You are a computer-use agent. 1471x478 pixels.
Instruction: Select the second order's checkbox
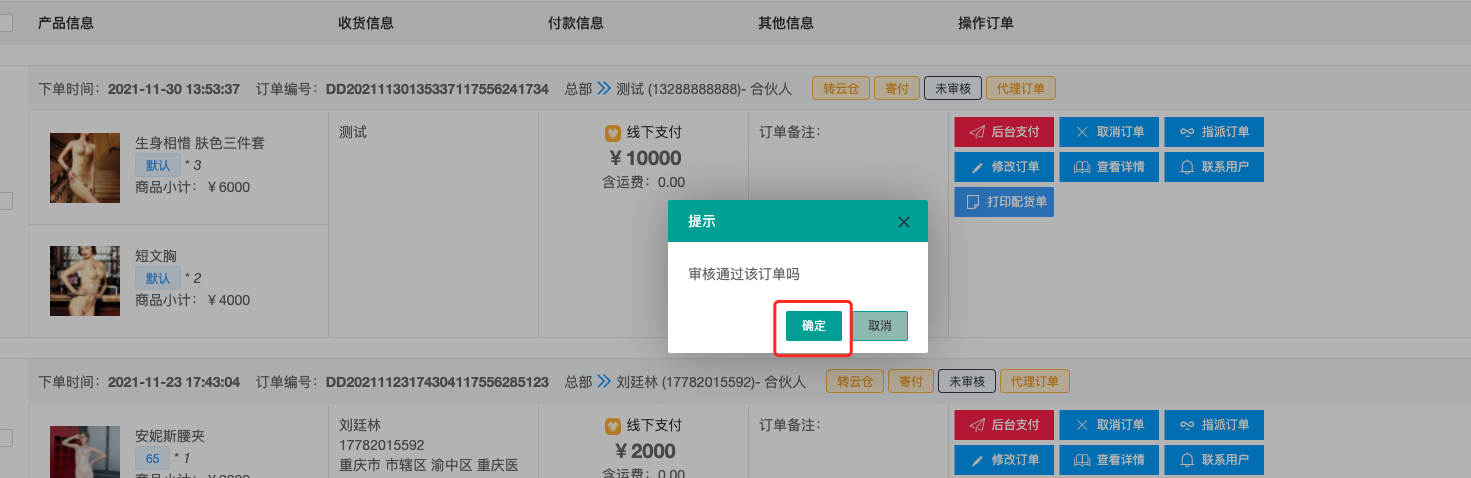[5, 437]
